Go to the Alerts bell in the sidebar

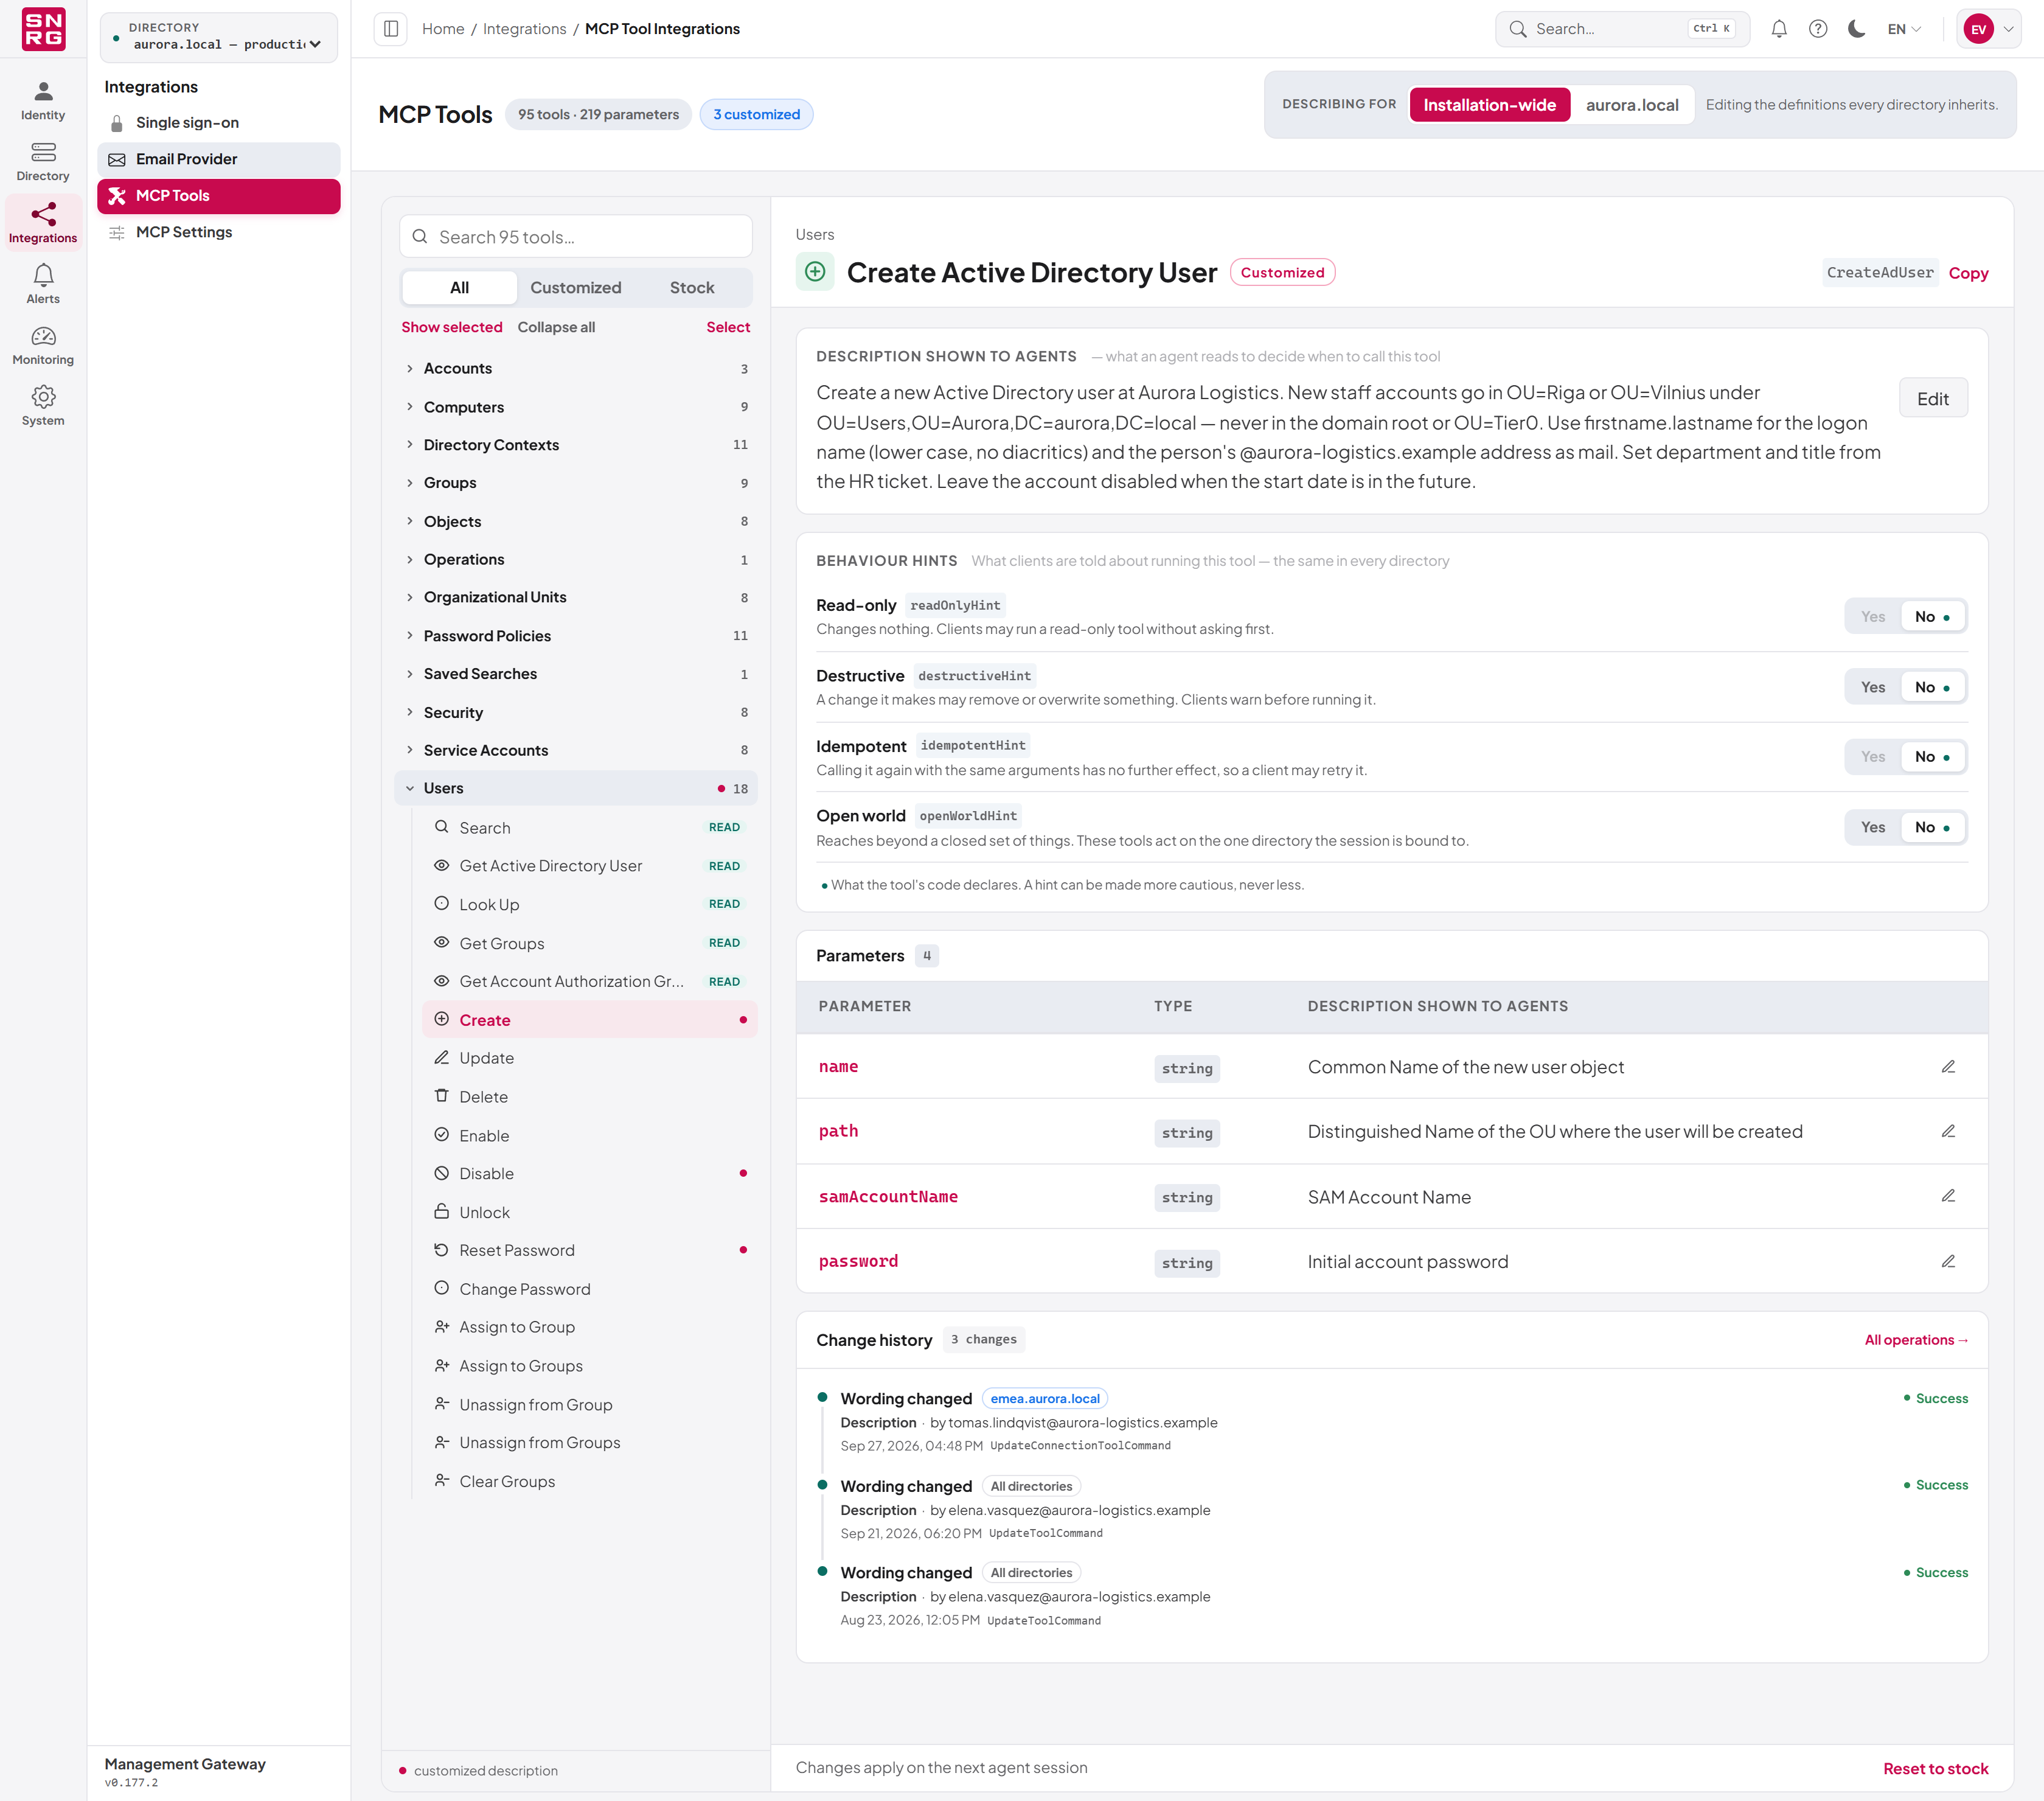[x=43, y=284]
